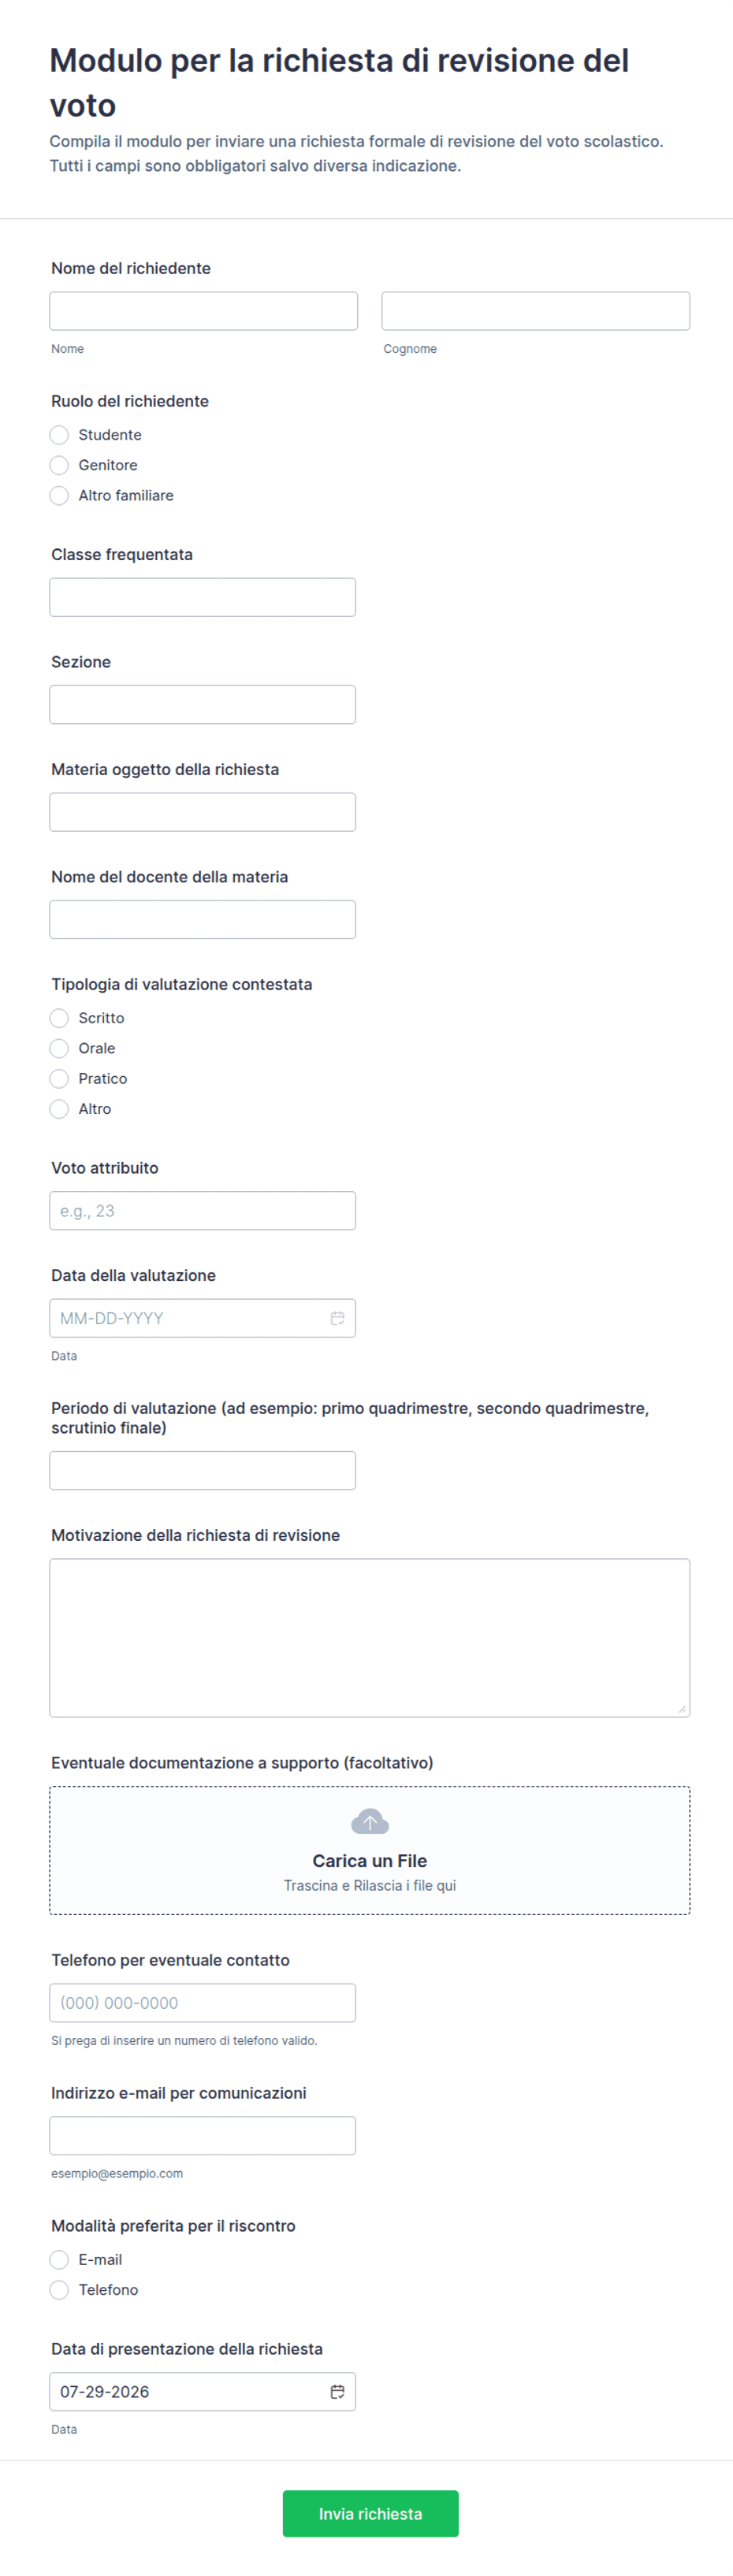
Task: Open calendar icon for Data della valutazione
Action: coord(337,1318)
